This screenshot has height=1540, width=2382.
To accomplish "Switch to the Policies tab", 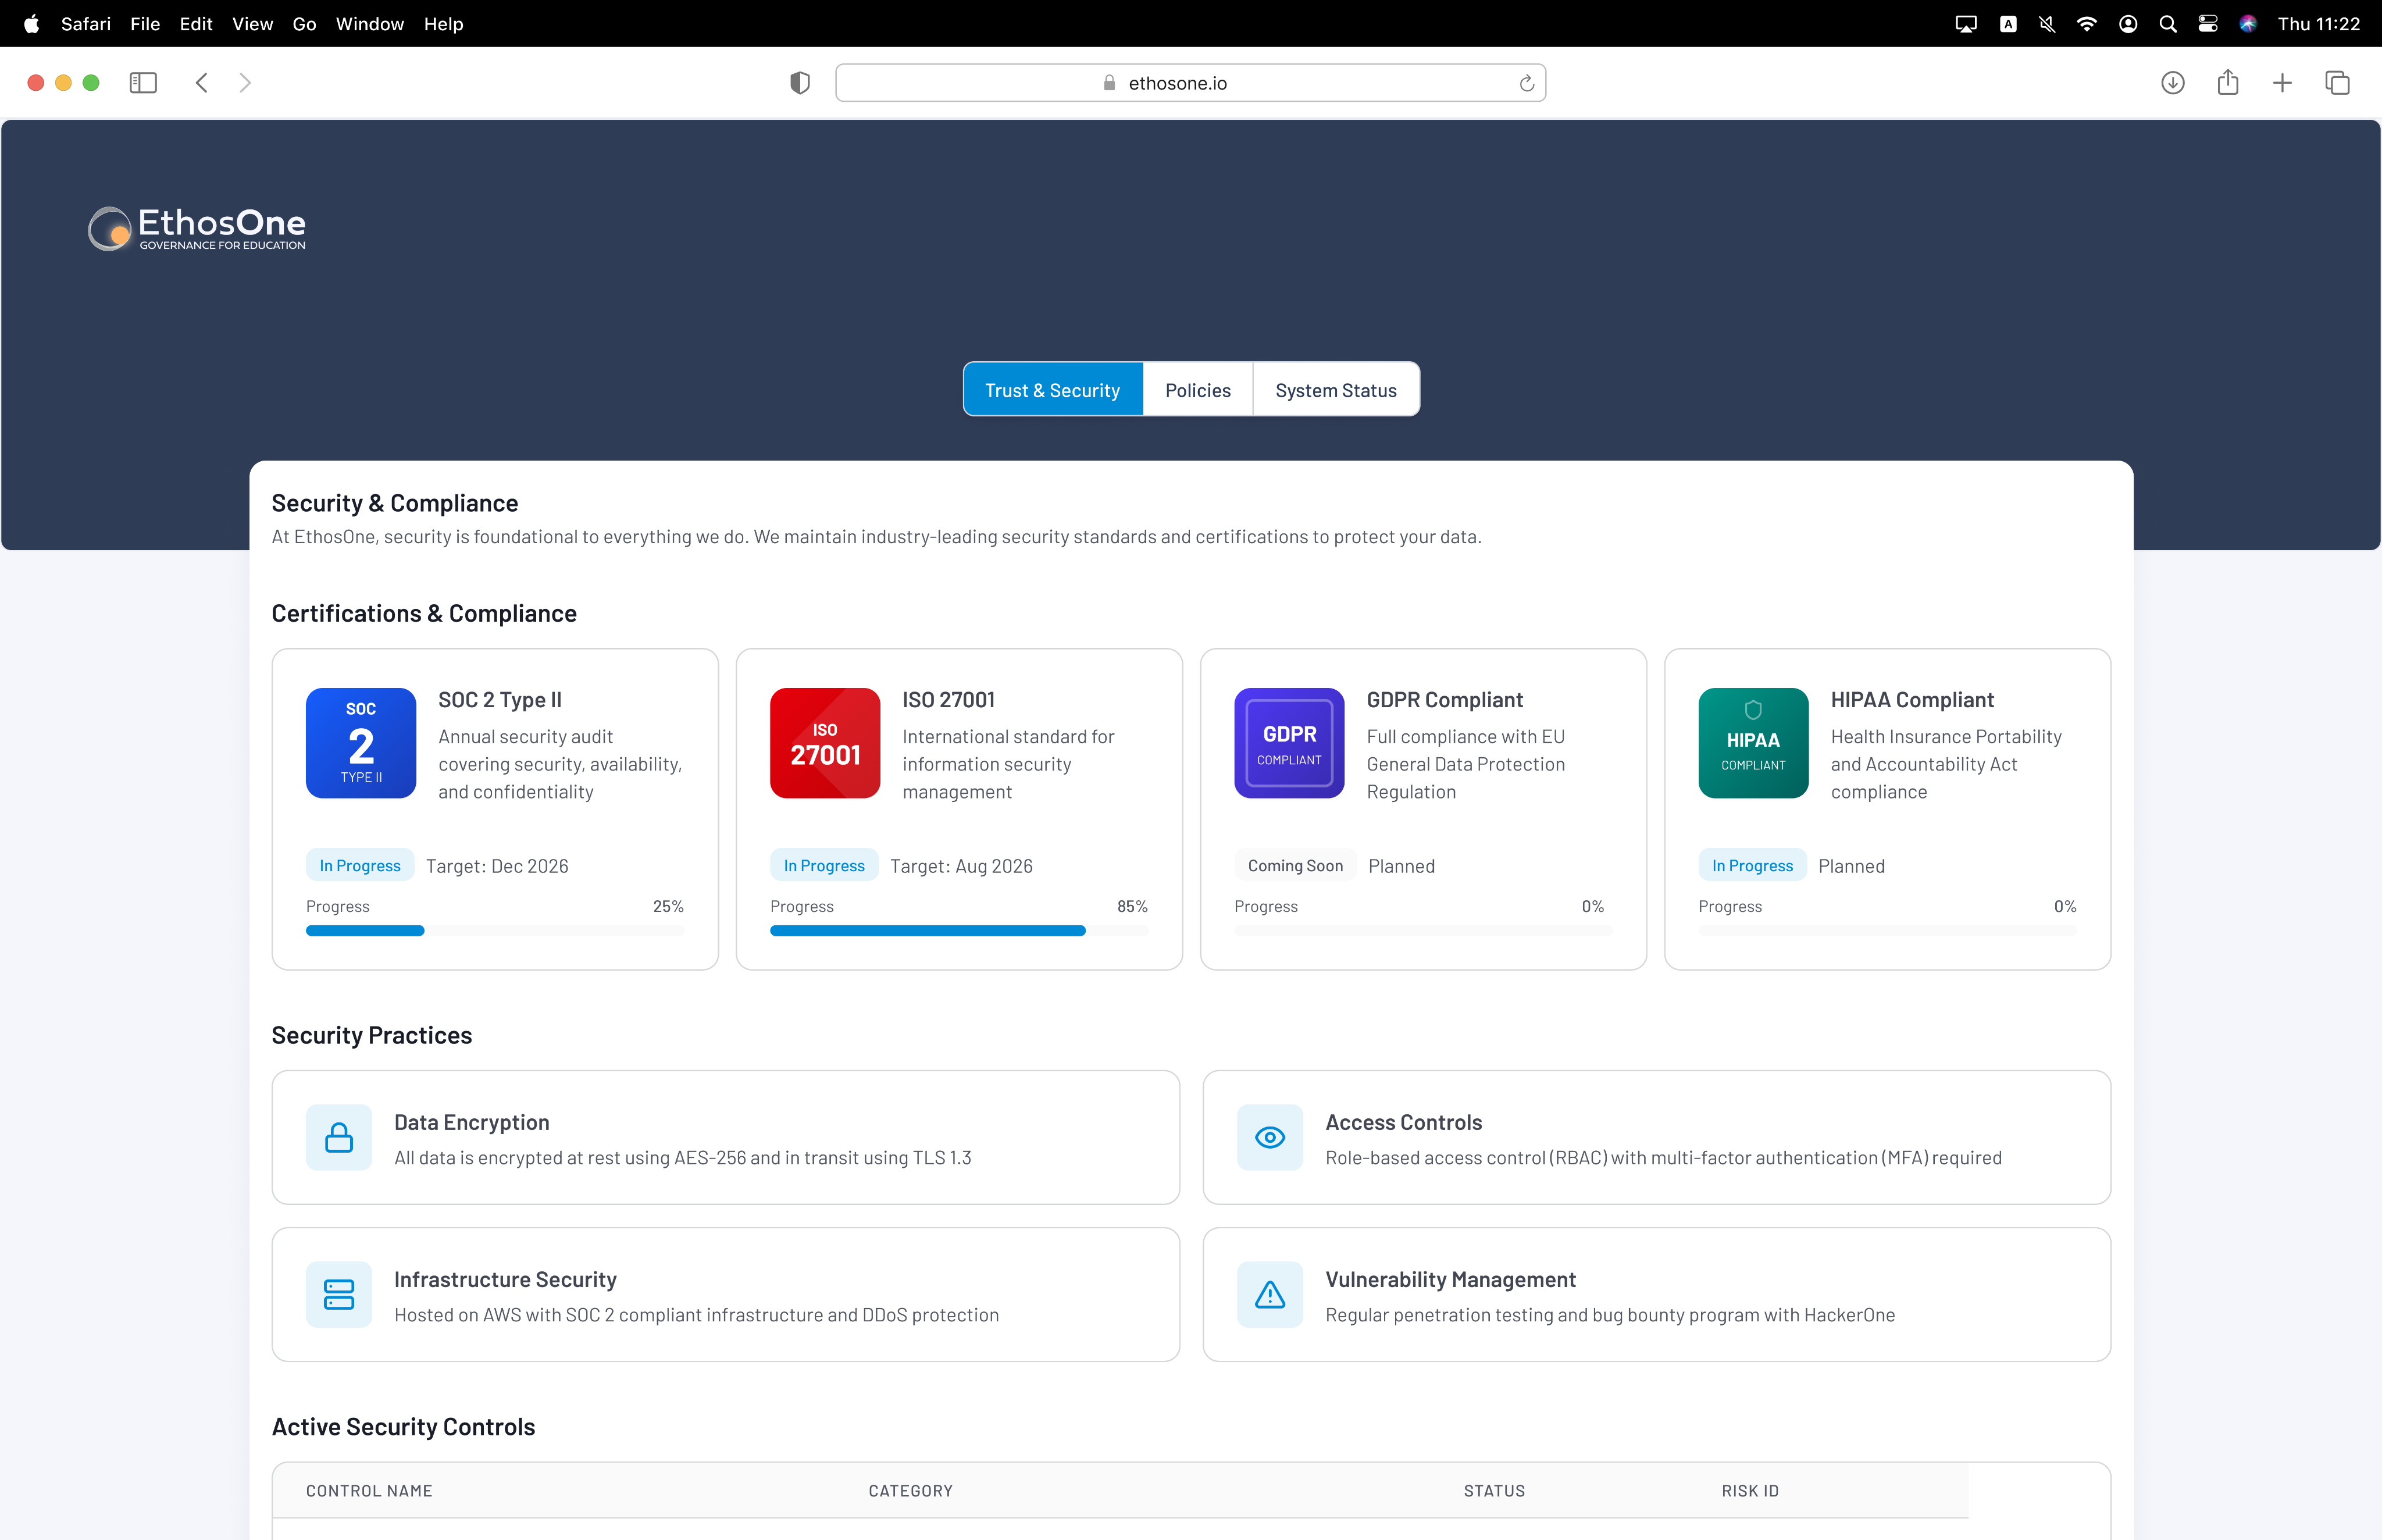I will point(1197,390).
